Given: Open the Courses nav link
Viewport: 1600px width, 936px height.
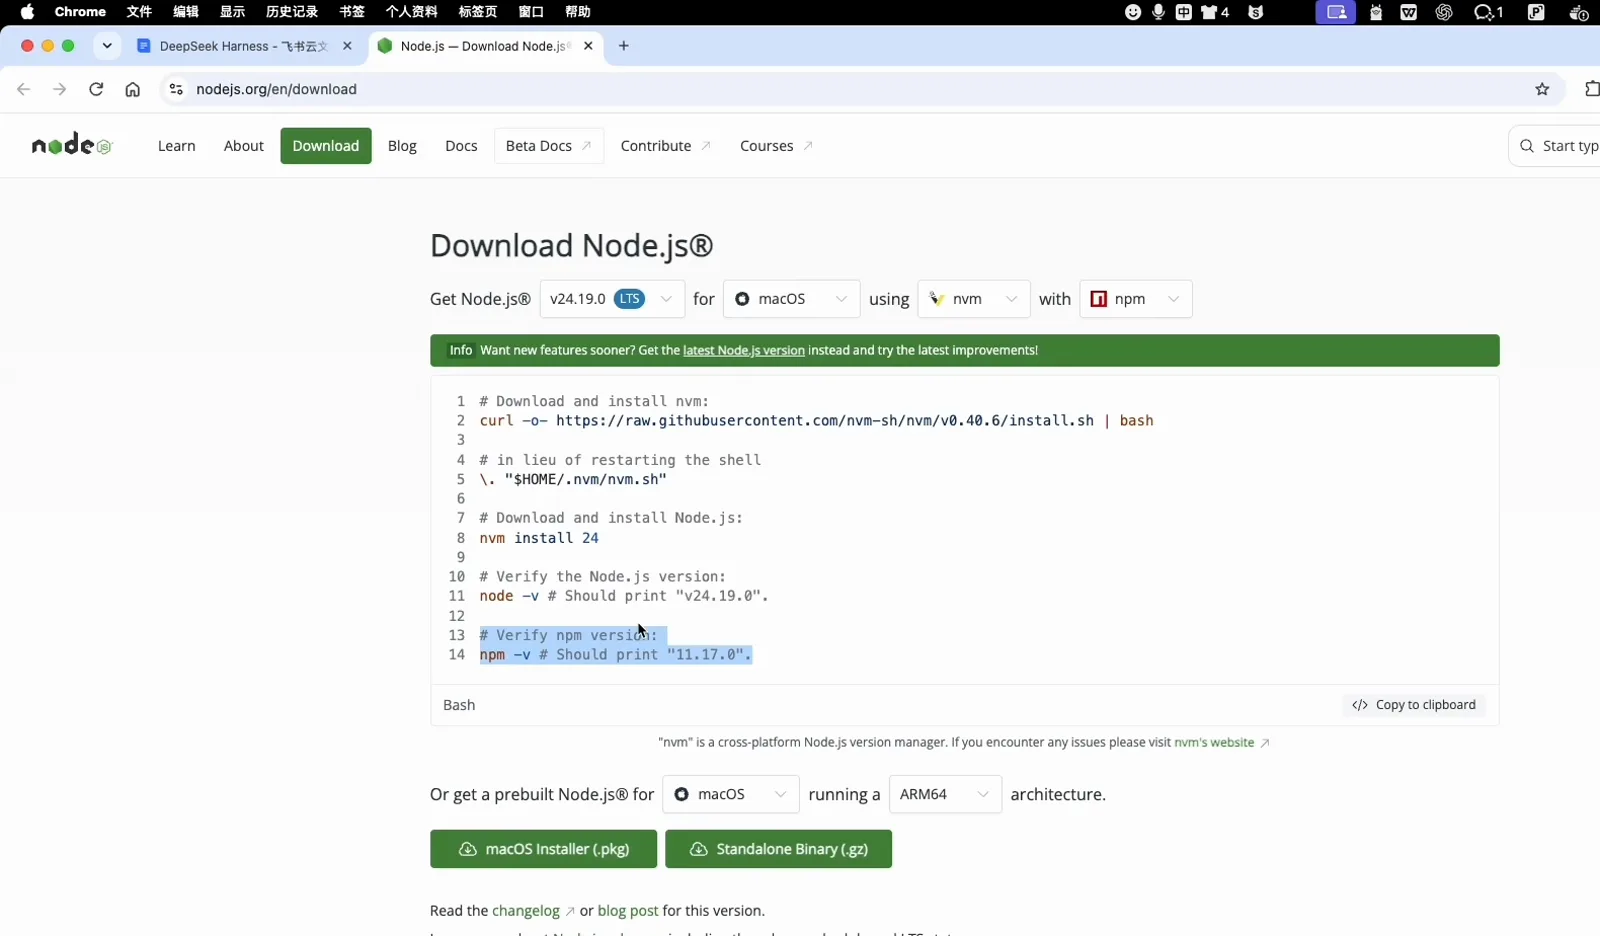Looking at the screenshot, I should pos(777,146).
